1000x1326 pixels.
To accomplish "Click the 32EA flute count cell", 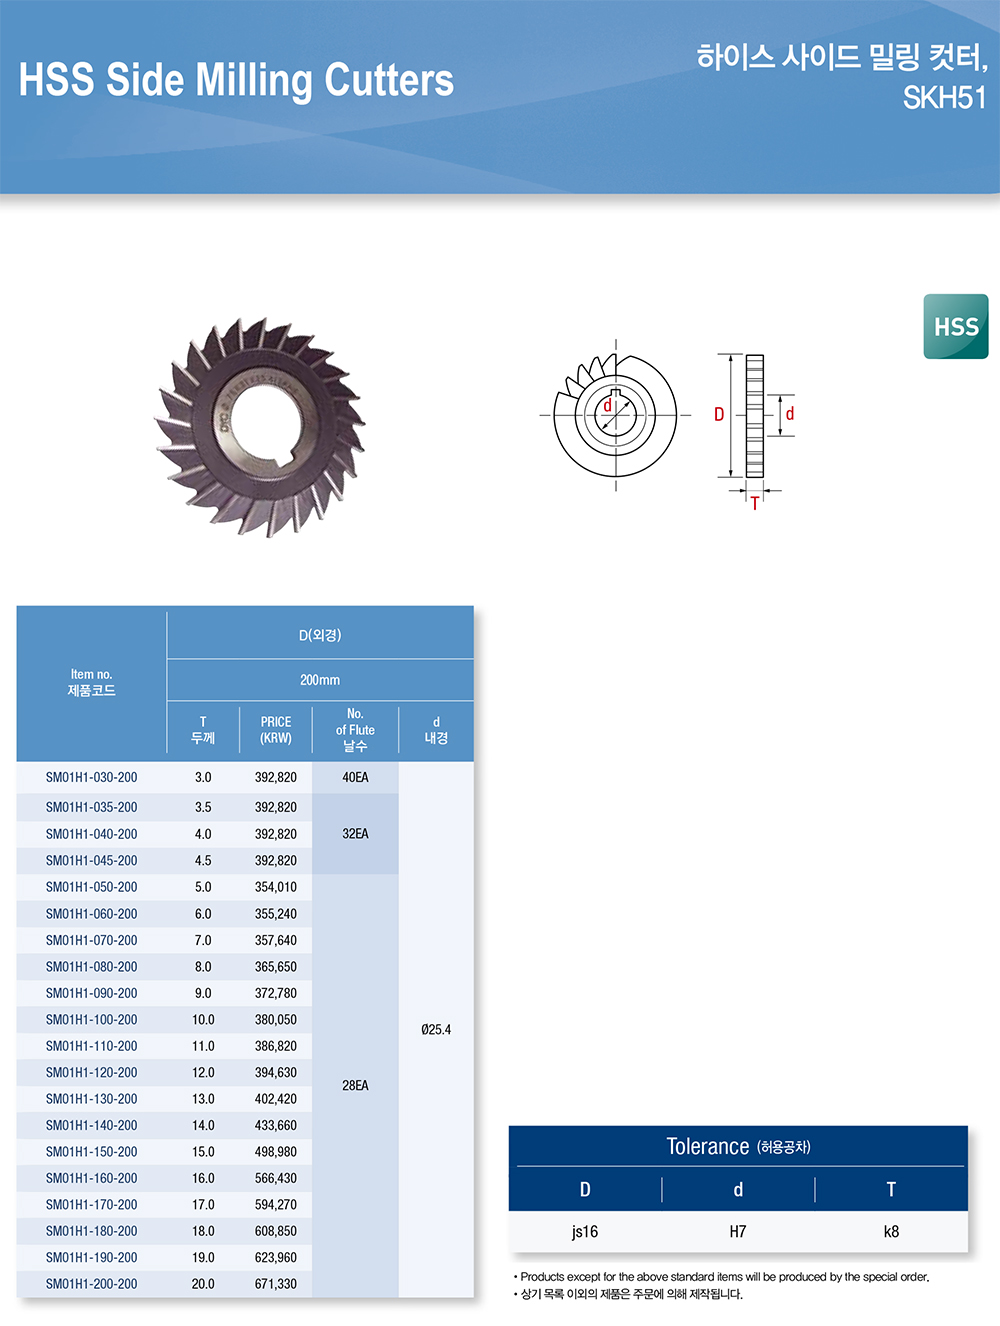I will coord(355,834).
